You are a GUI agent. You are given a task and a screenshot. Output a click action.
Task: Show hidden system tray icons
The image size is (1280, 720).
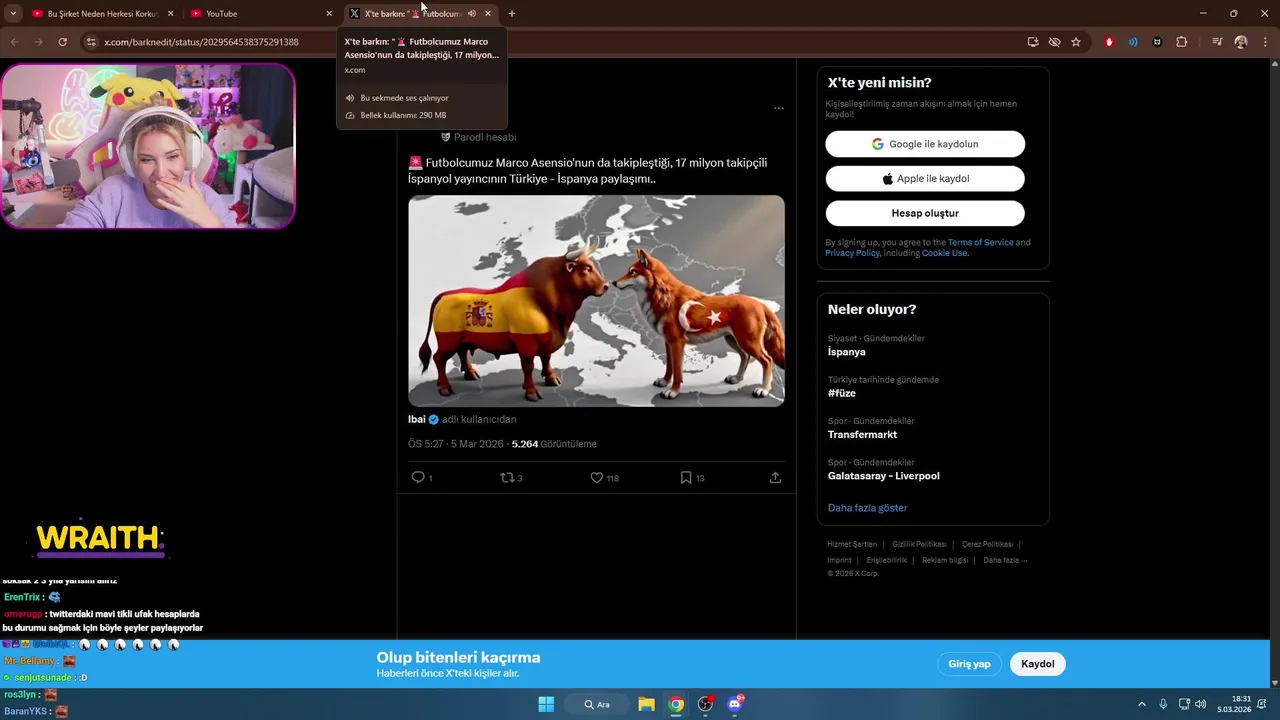click(x=1142, y=704)
